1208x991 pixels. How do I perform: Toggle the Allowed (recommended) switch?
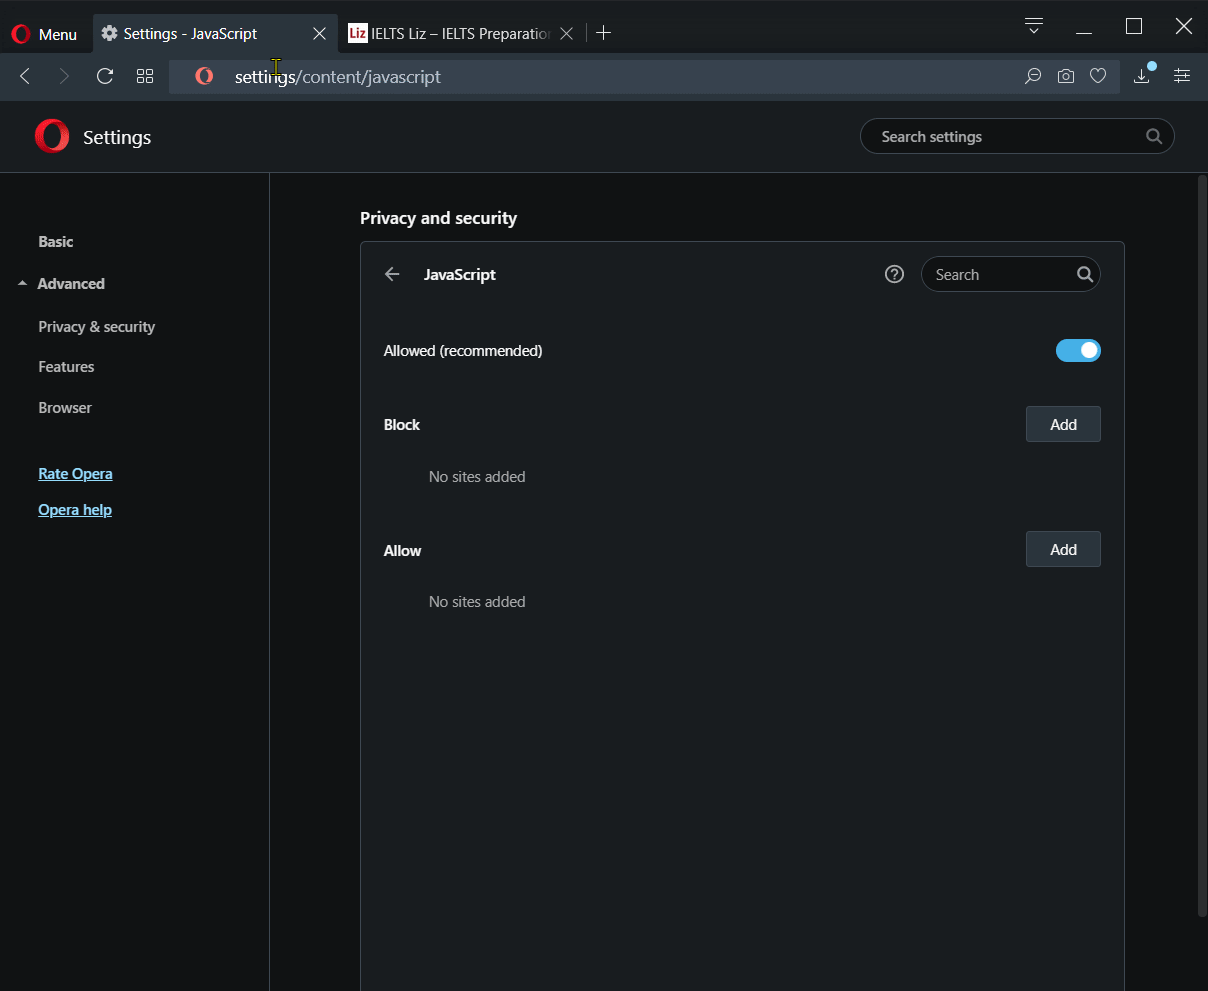click(1078, 350)
